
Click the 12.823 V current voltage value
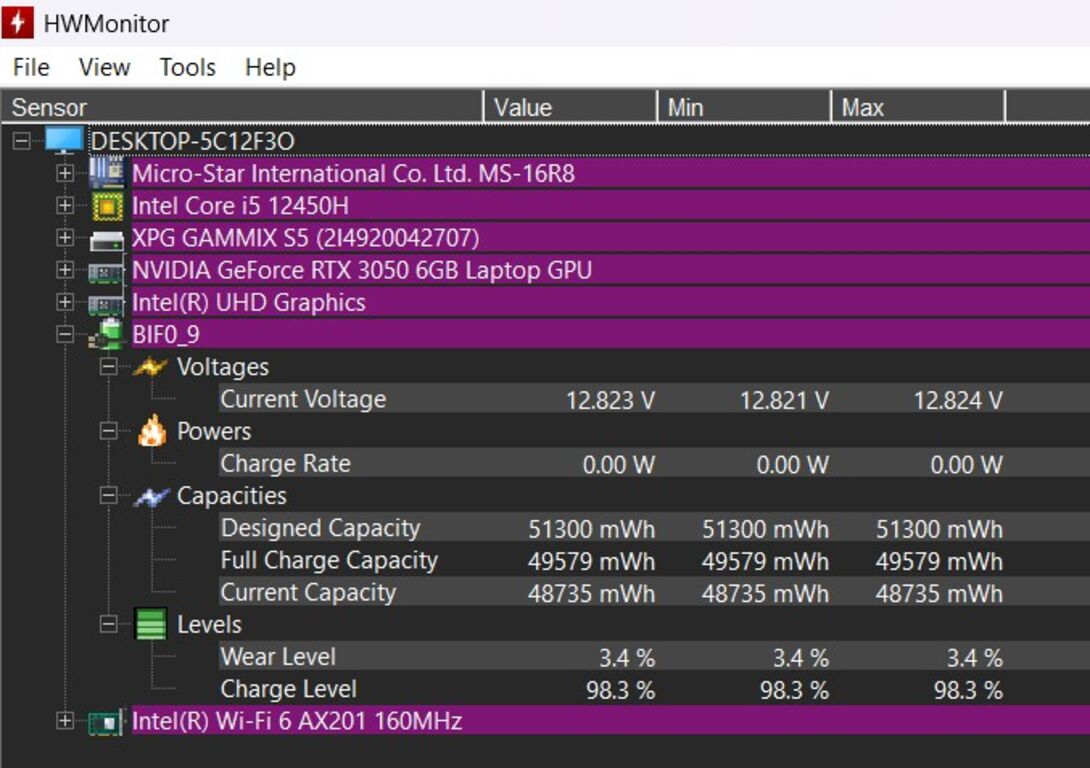610,400
